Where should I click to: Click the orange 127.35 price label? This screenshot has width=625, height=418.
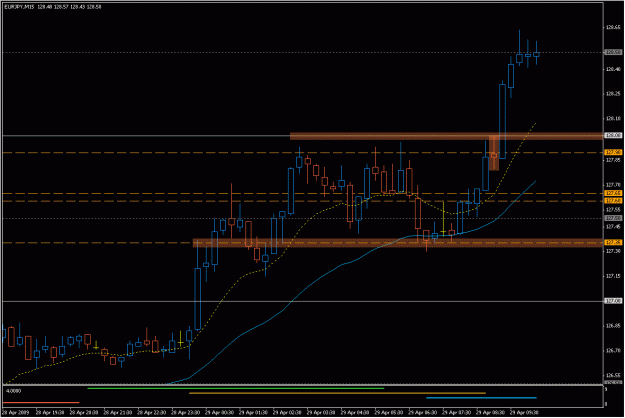click(613, 242)
